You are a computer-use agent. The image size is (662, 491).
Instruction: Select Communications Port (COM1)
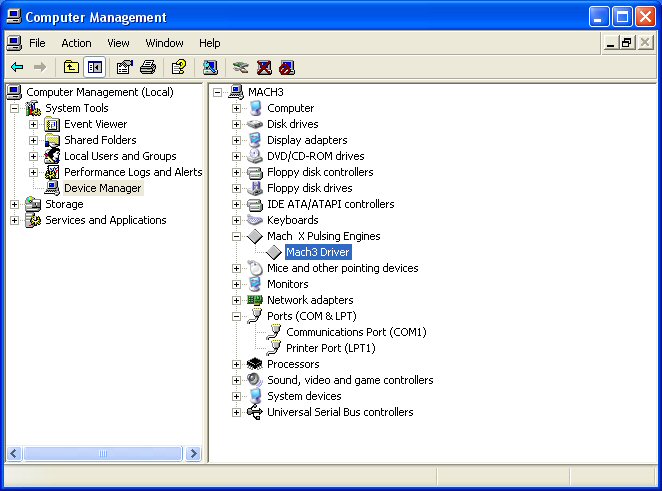pyautogui.click(x=356, y=332)
